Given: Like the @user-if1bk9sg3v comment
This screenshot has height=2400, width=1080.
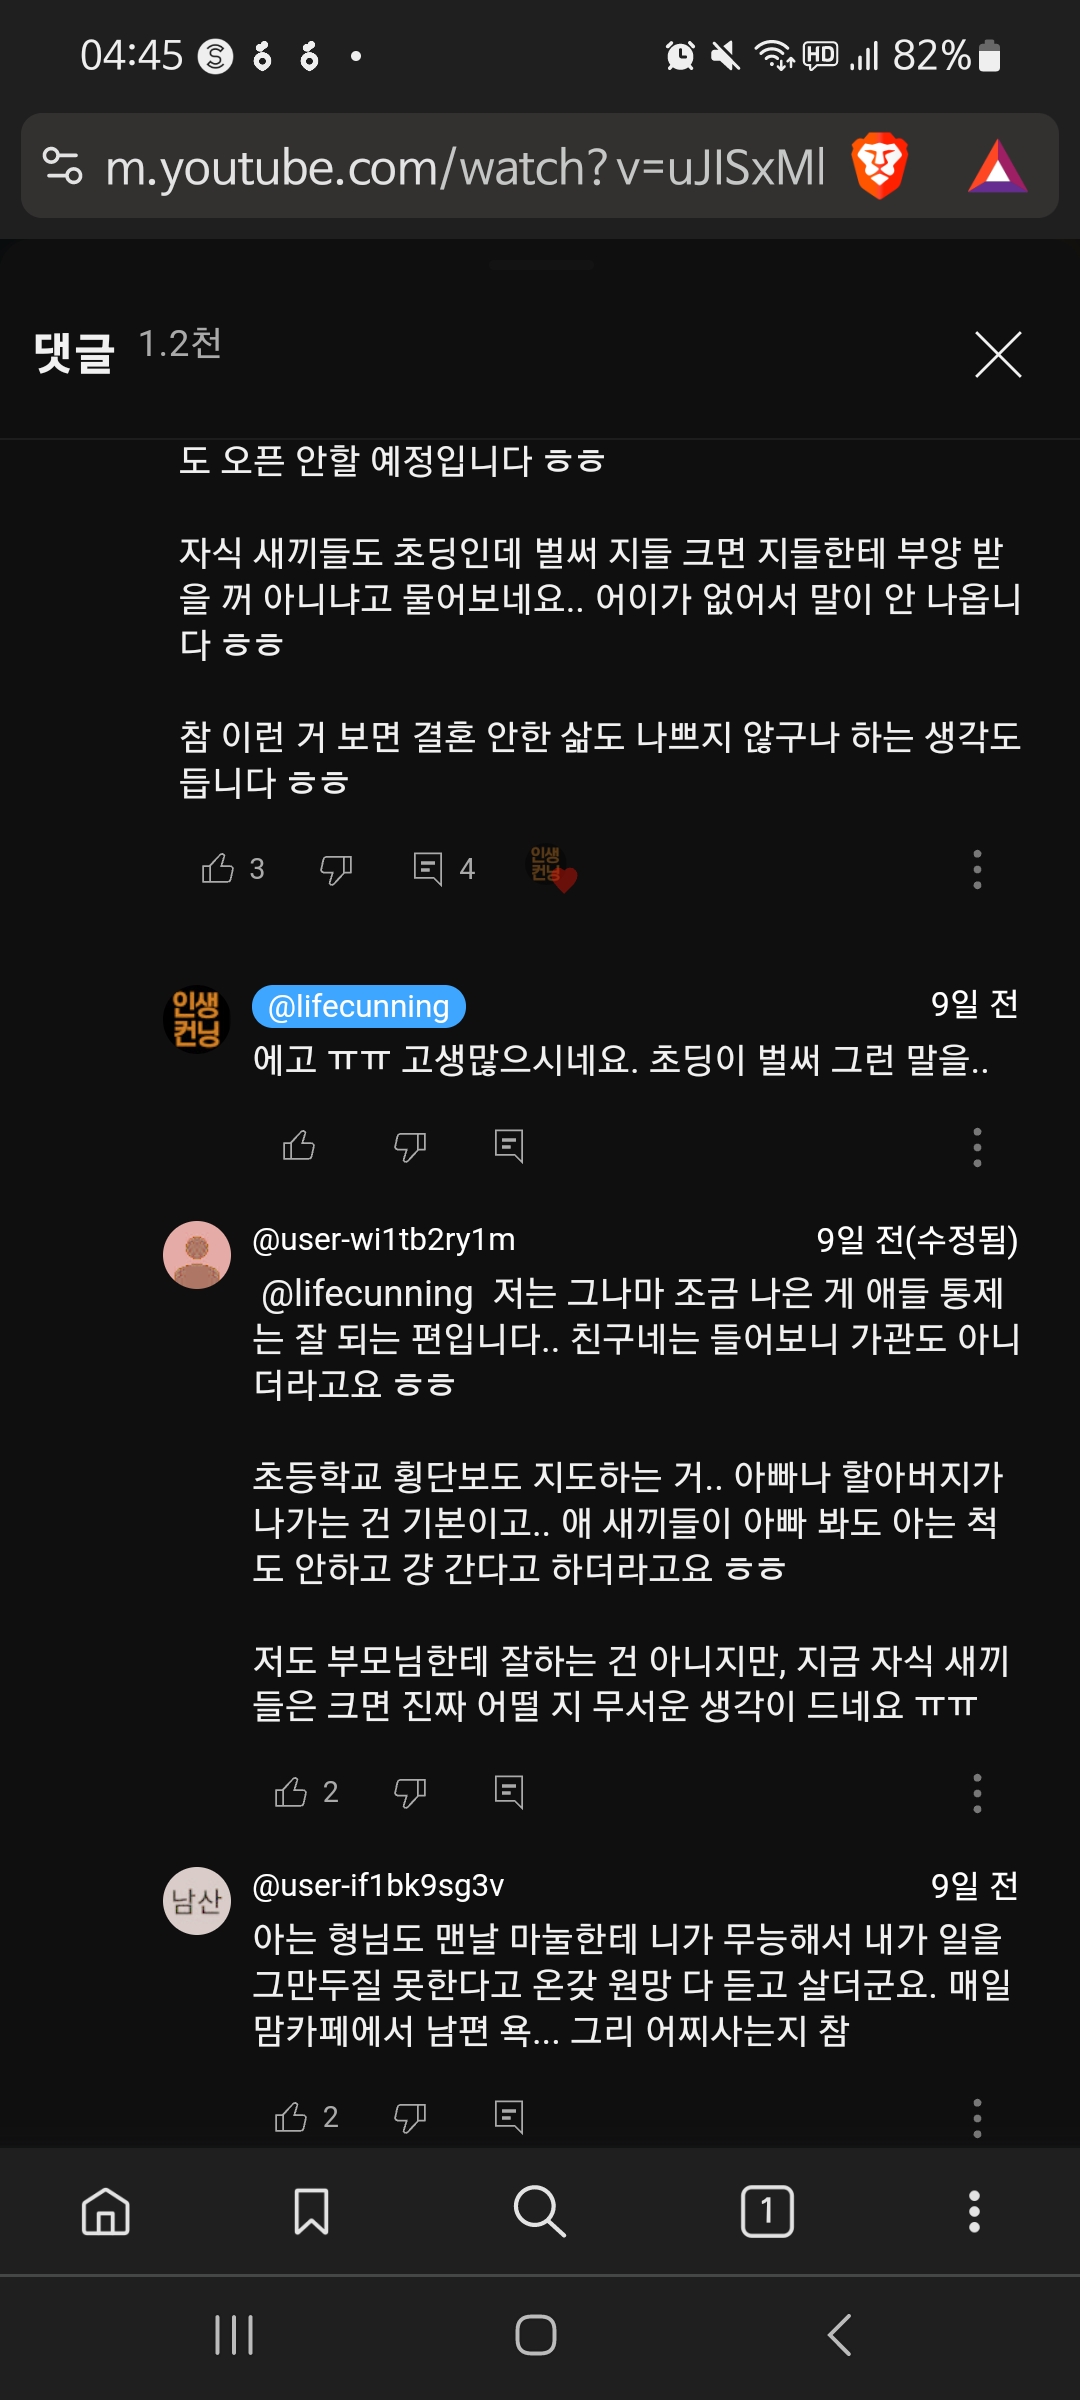Looking at the screenshot, I should tap(291, 2116).
